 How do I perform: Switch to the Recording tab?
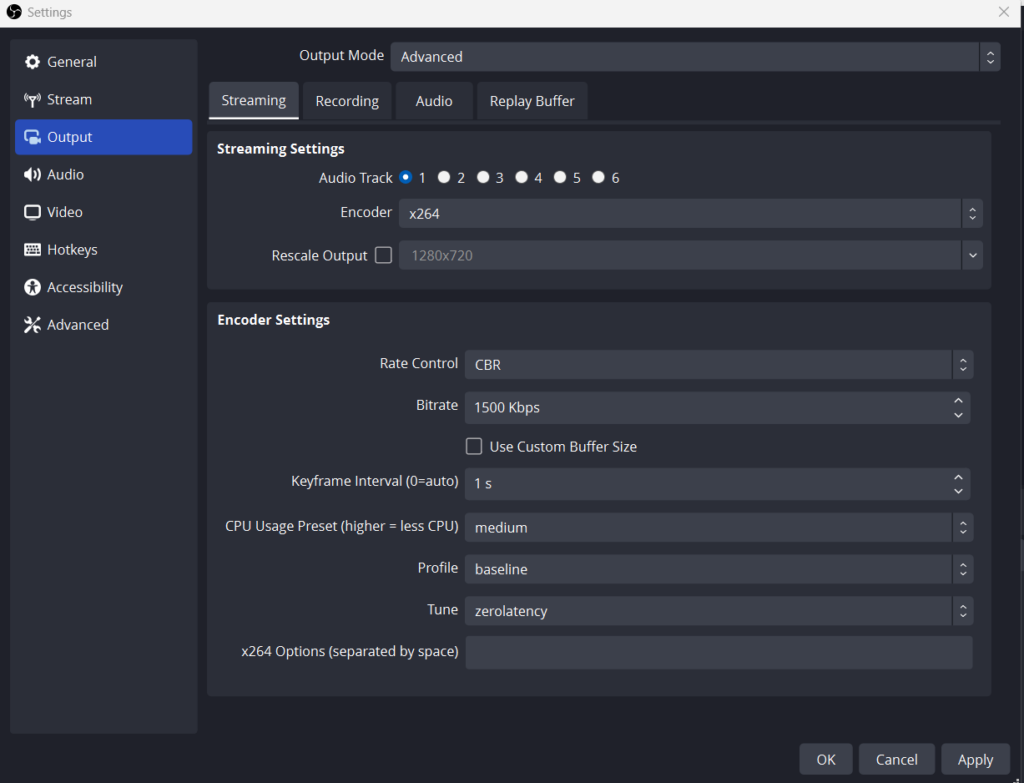pyautogui.click(x=347, y=101)
